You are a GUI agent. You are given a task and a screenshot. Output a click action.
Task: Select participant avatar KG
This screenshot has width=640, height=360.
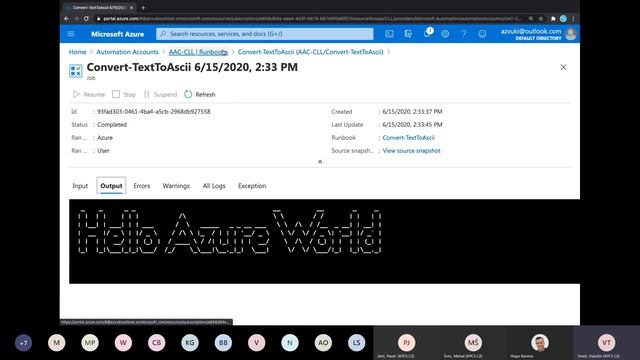click(190, 343)
